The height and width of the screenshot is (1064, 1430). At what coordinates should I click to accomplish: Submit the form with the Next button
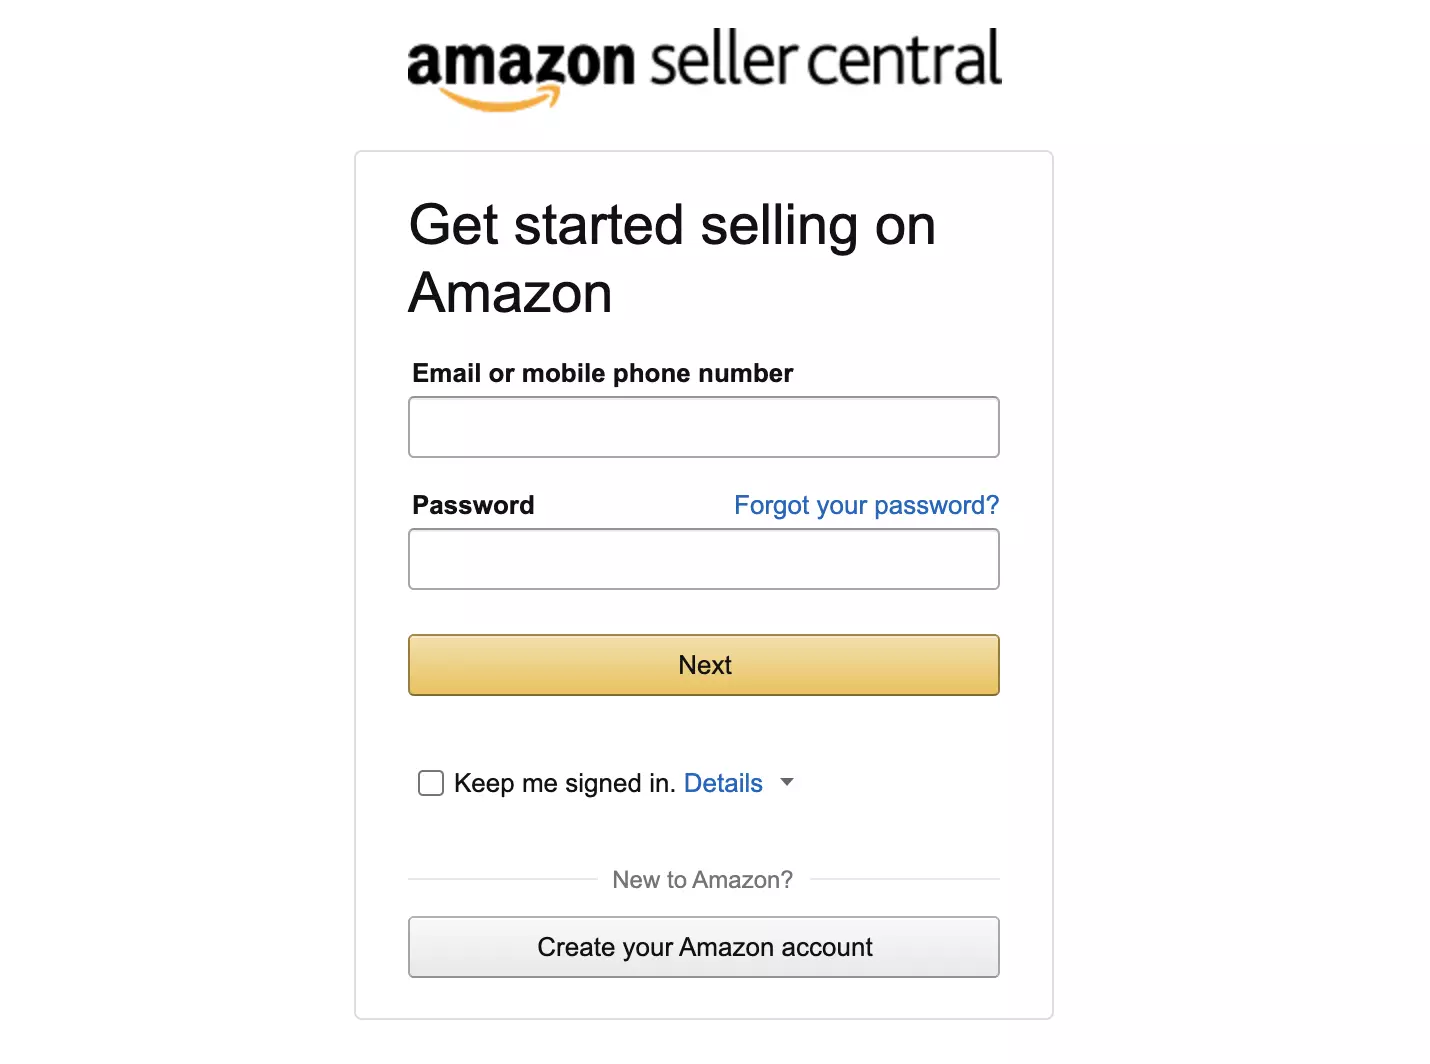(704, 665)
